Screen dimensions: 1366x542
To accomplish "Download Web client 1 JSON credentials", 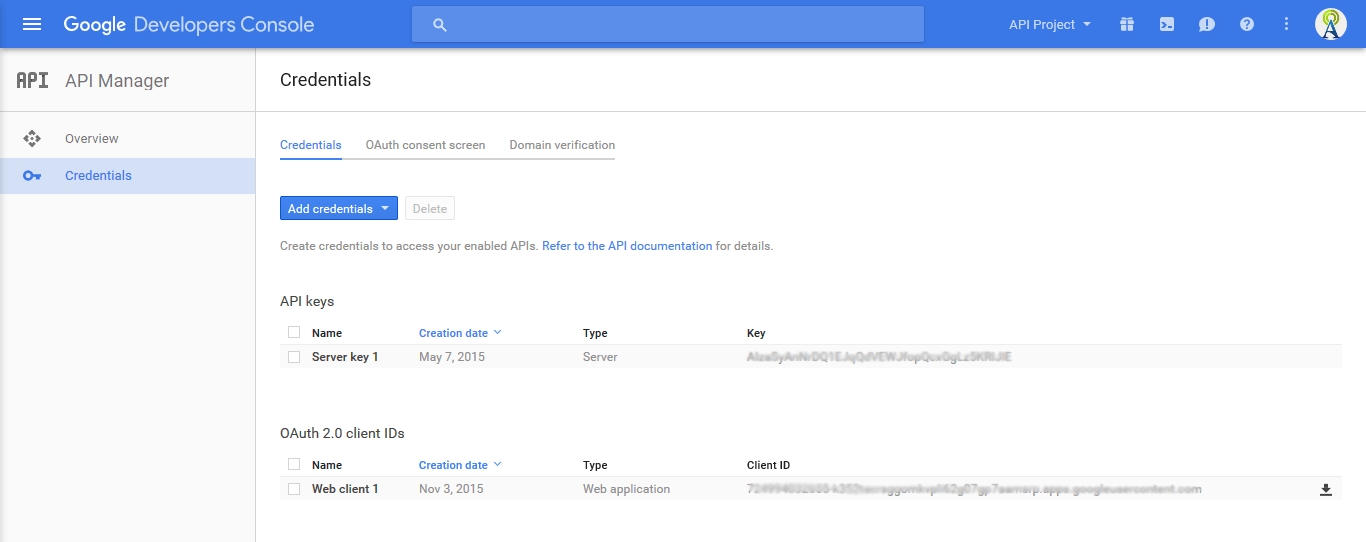I will (1326, 489).
